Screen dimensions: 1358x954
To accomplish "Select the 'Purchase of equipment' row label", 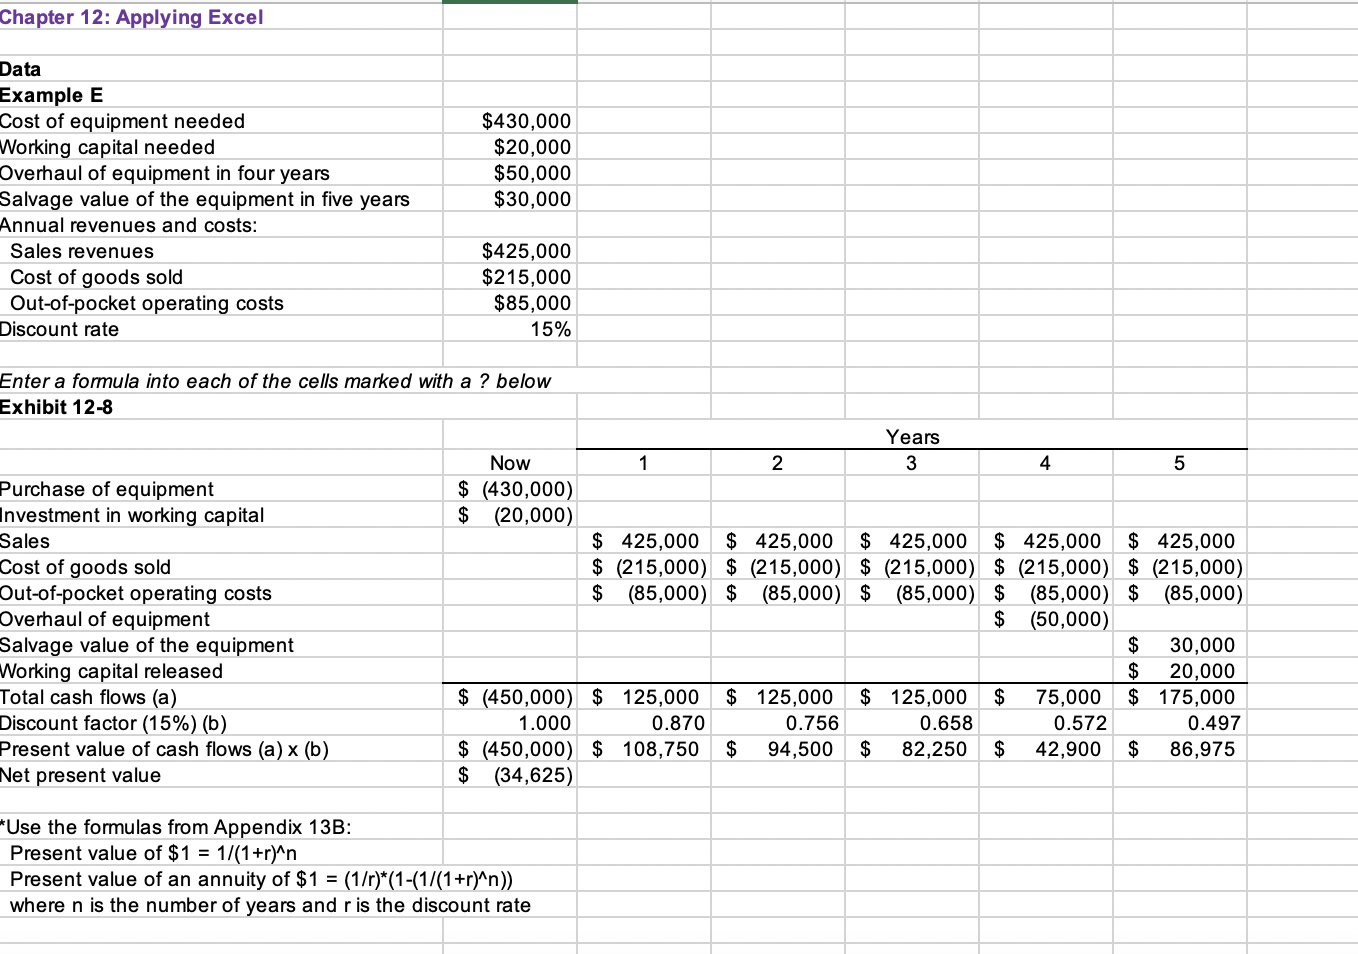I will tap(107, 489).
